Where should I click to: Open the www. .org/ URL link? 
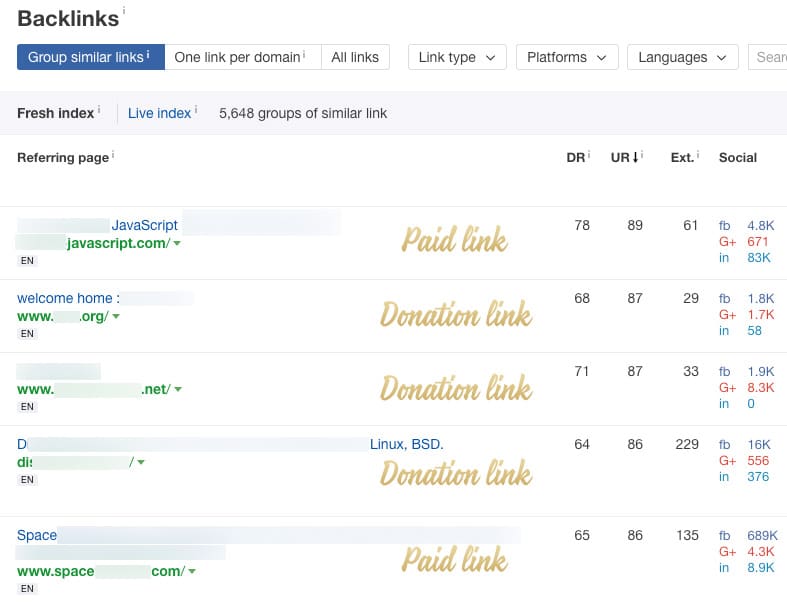(x=63, y=317)
